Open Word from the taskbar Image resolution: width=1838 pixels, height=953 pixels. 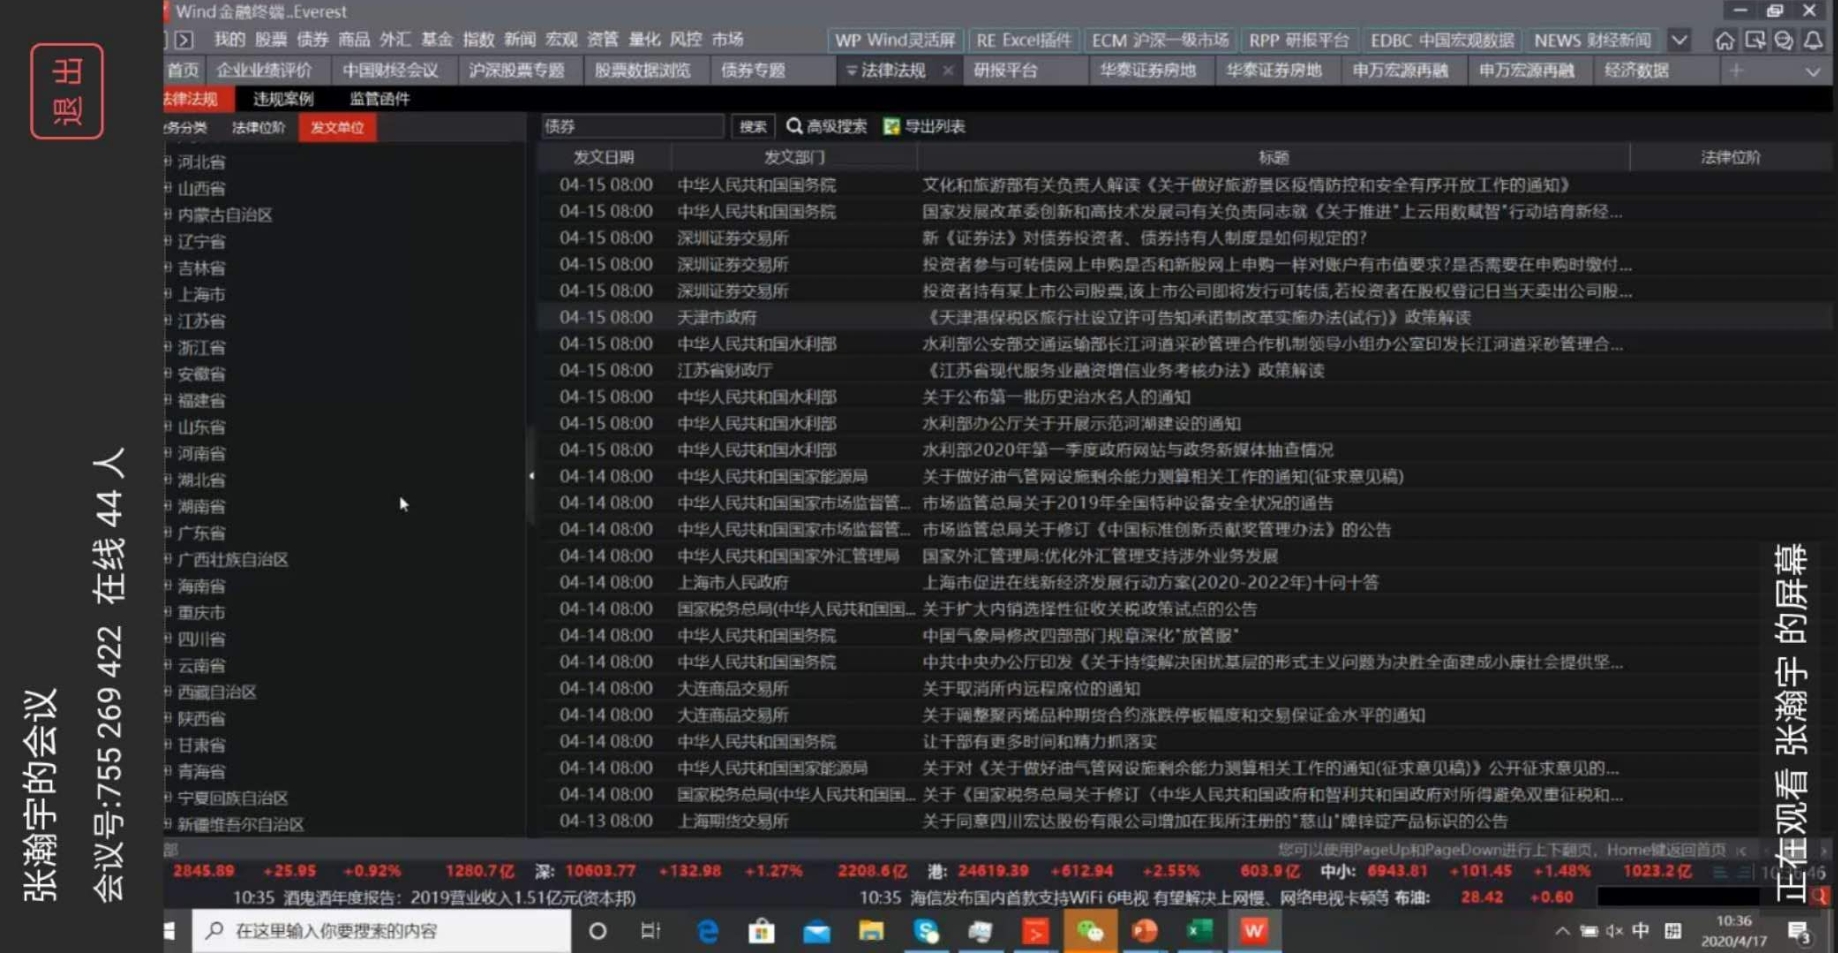[x=1254, y=930]
